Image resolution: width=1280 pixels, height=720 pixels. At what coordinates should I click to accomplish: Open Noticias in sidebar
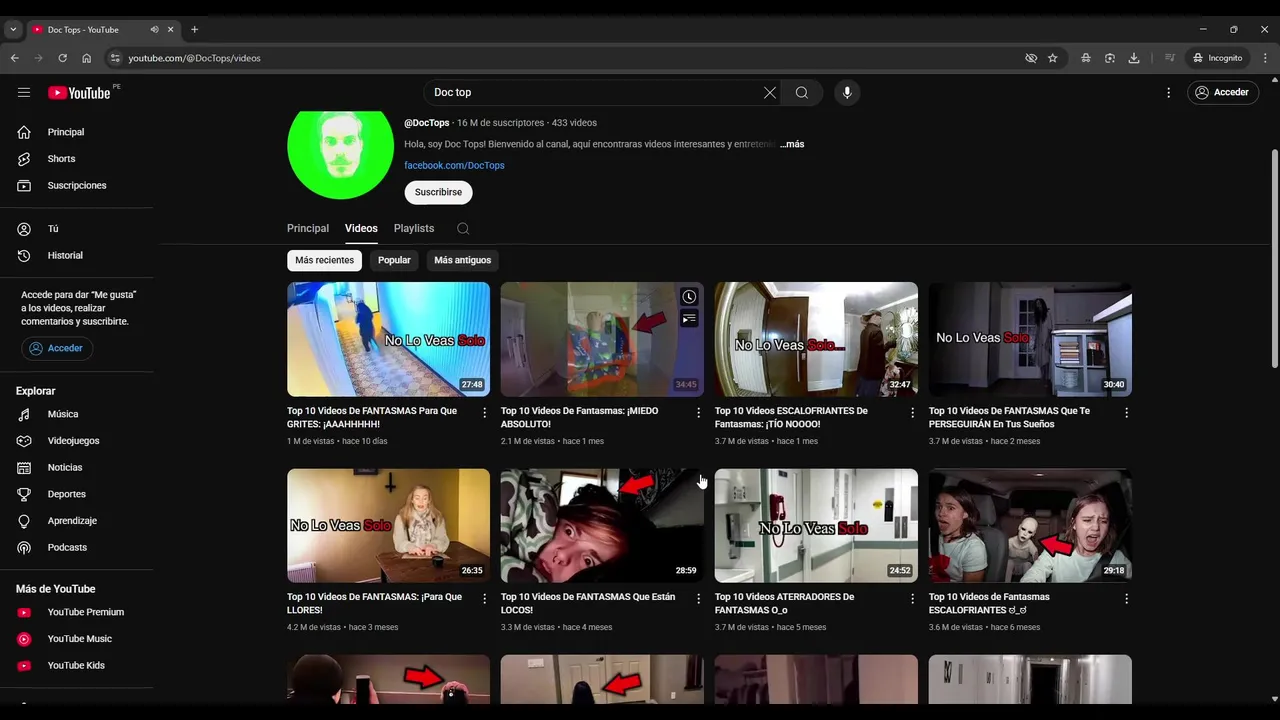pos(77,467)
